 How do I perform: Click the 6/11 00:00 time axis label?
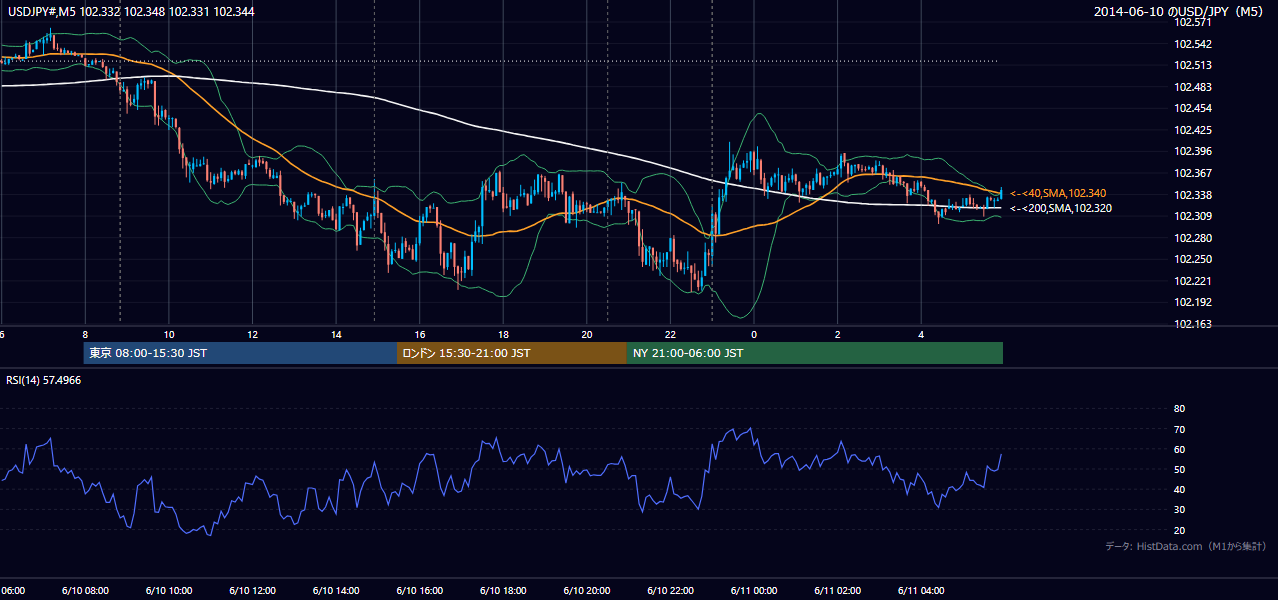point(754,591)
